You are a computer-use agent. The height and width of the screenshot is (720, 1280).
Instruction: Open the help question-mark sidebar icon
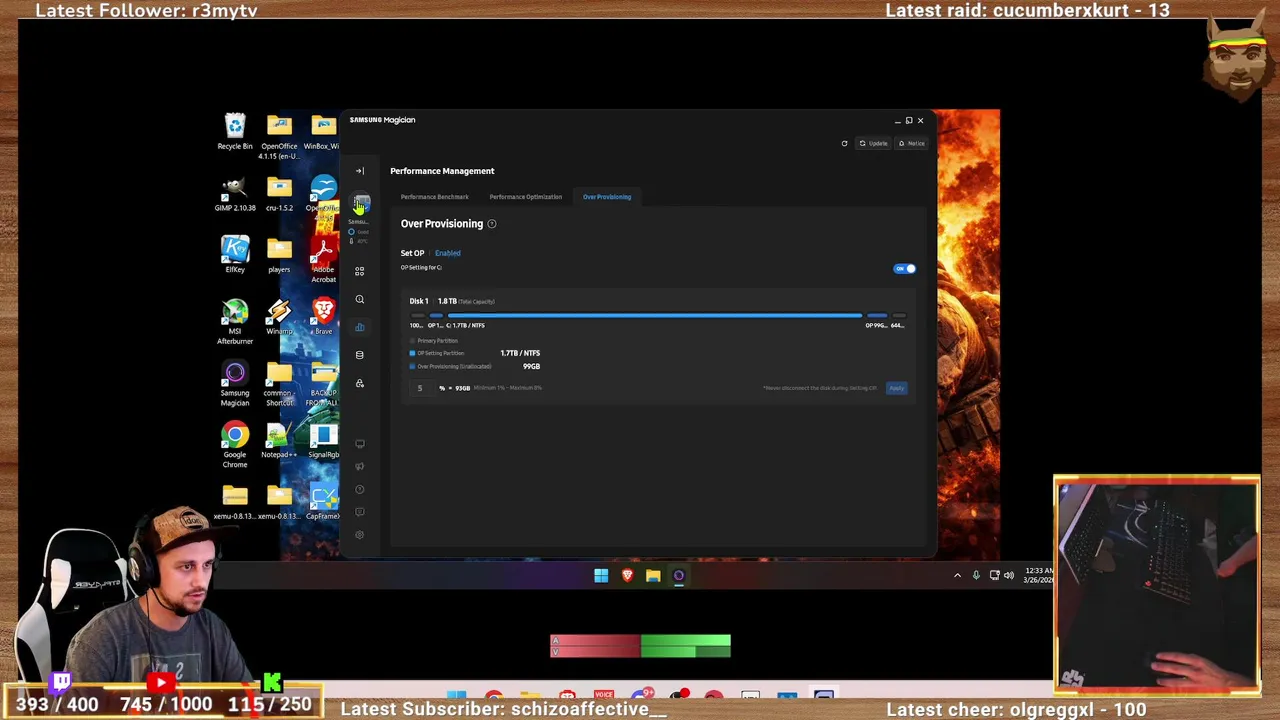[x=360, y=490]
